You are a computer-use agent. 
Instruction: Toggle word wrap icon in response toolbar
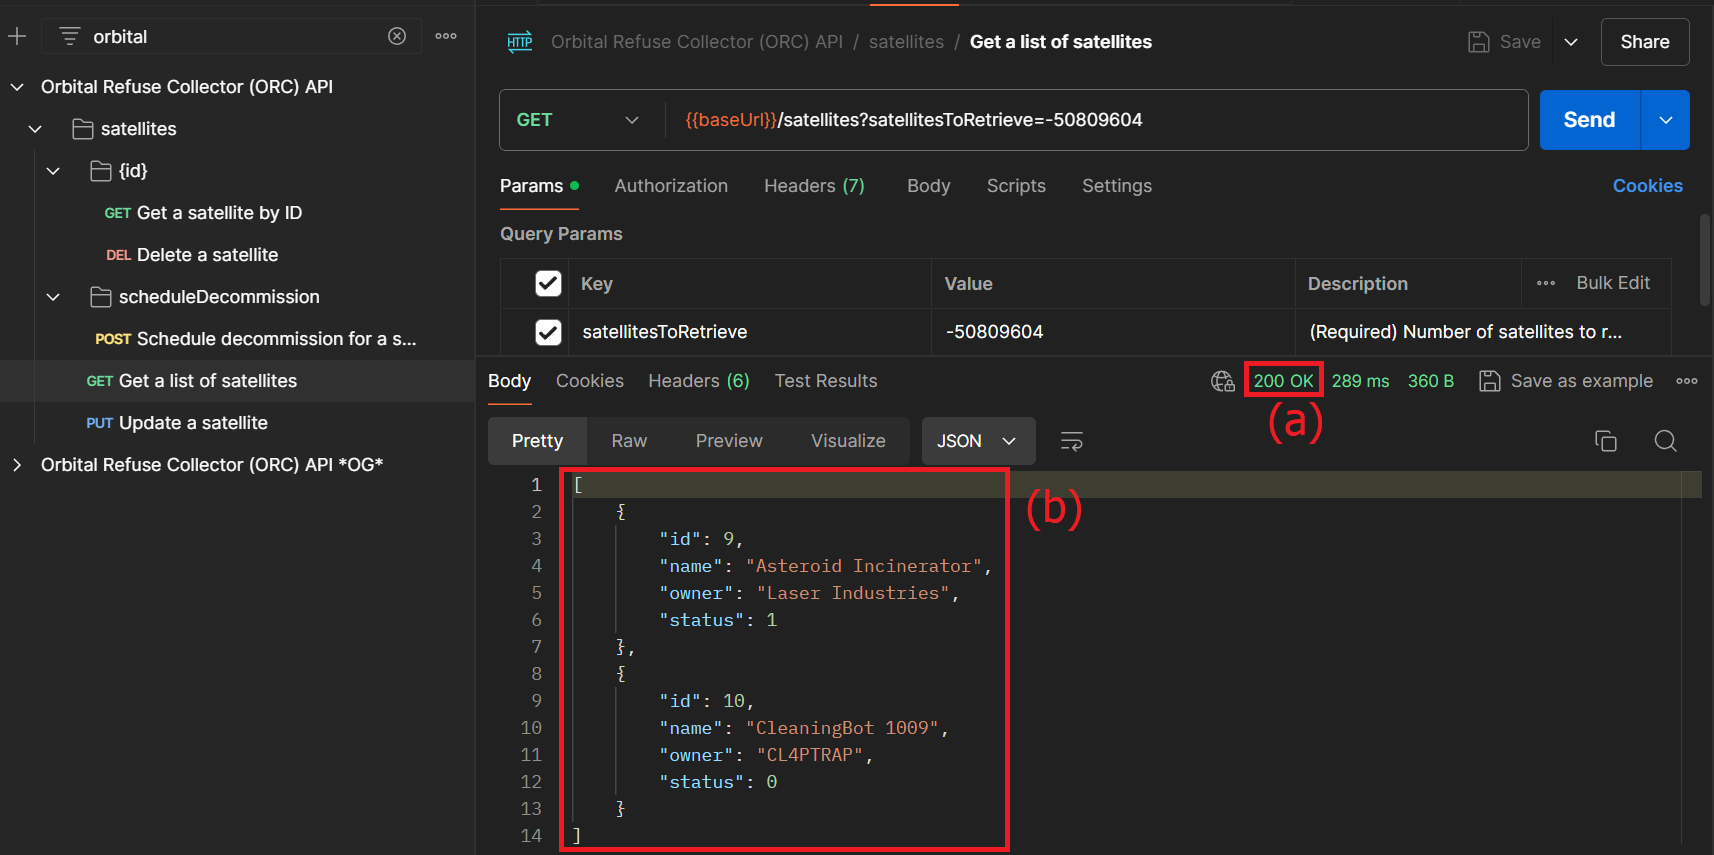(1071, 441)
